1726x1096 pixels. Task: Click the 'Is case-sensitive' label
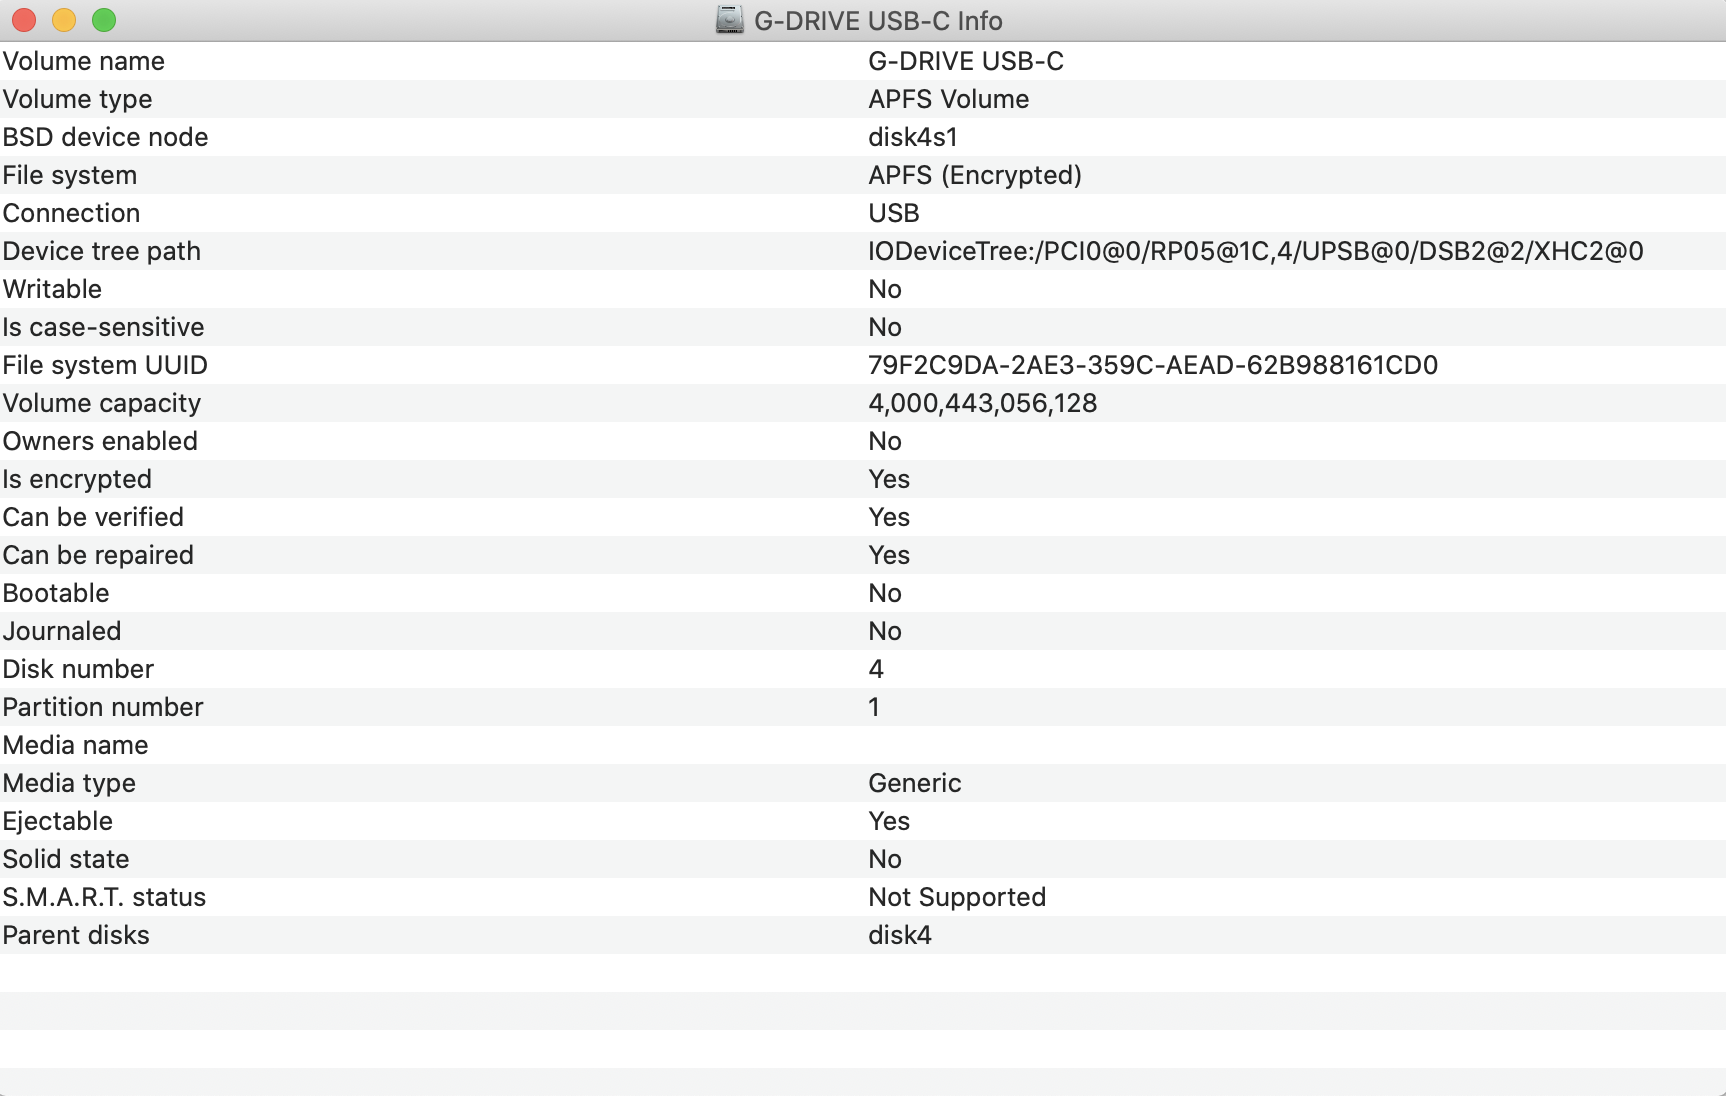[104, 327]
